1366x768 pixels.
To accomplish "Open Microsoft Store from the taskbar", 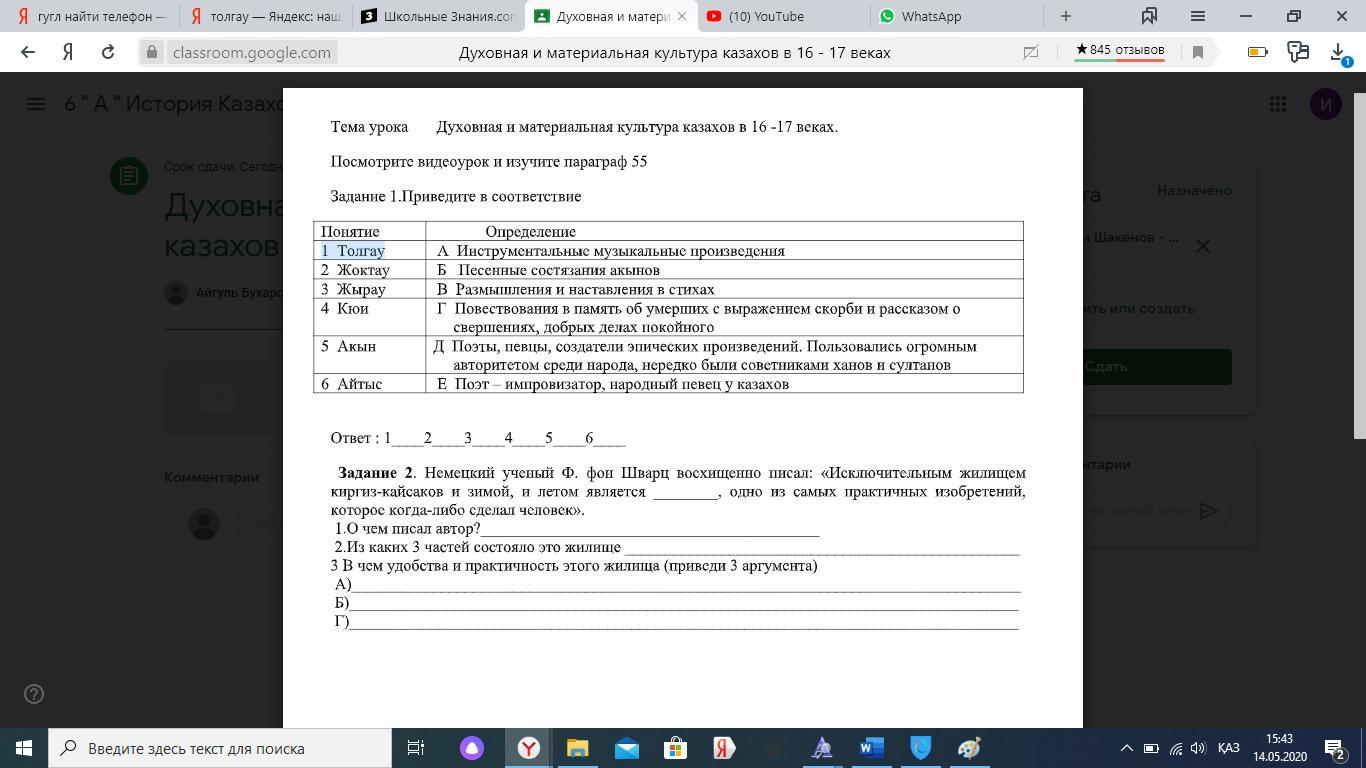I will click(676, 748).
